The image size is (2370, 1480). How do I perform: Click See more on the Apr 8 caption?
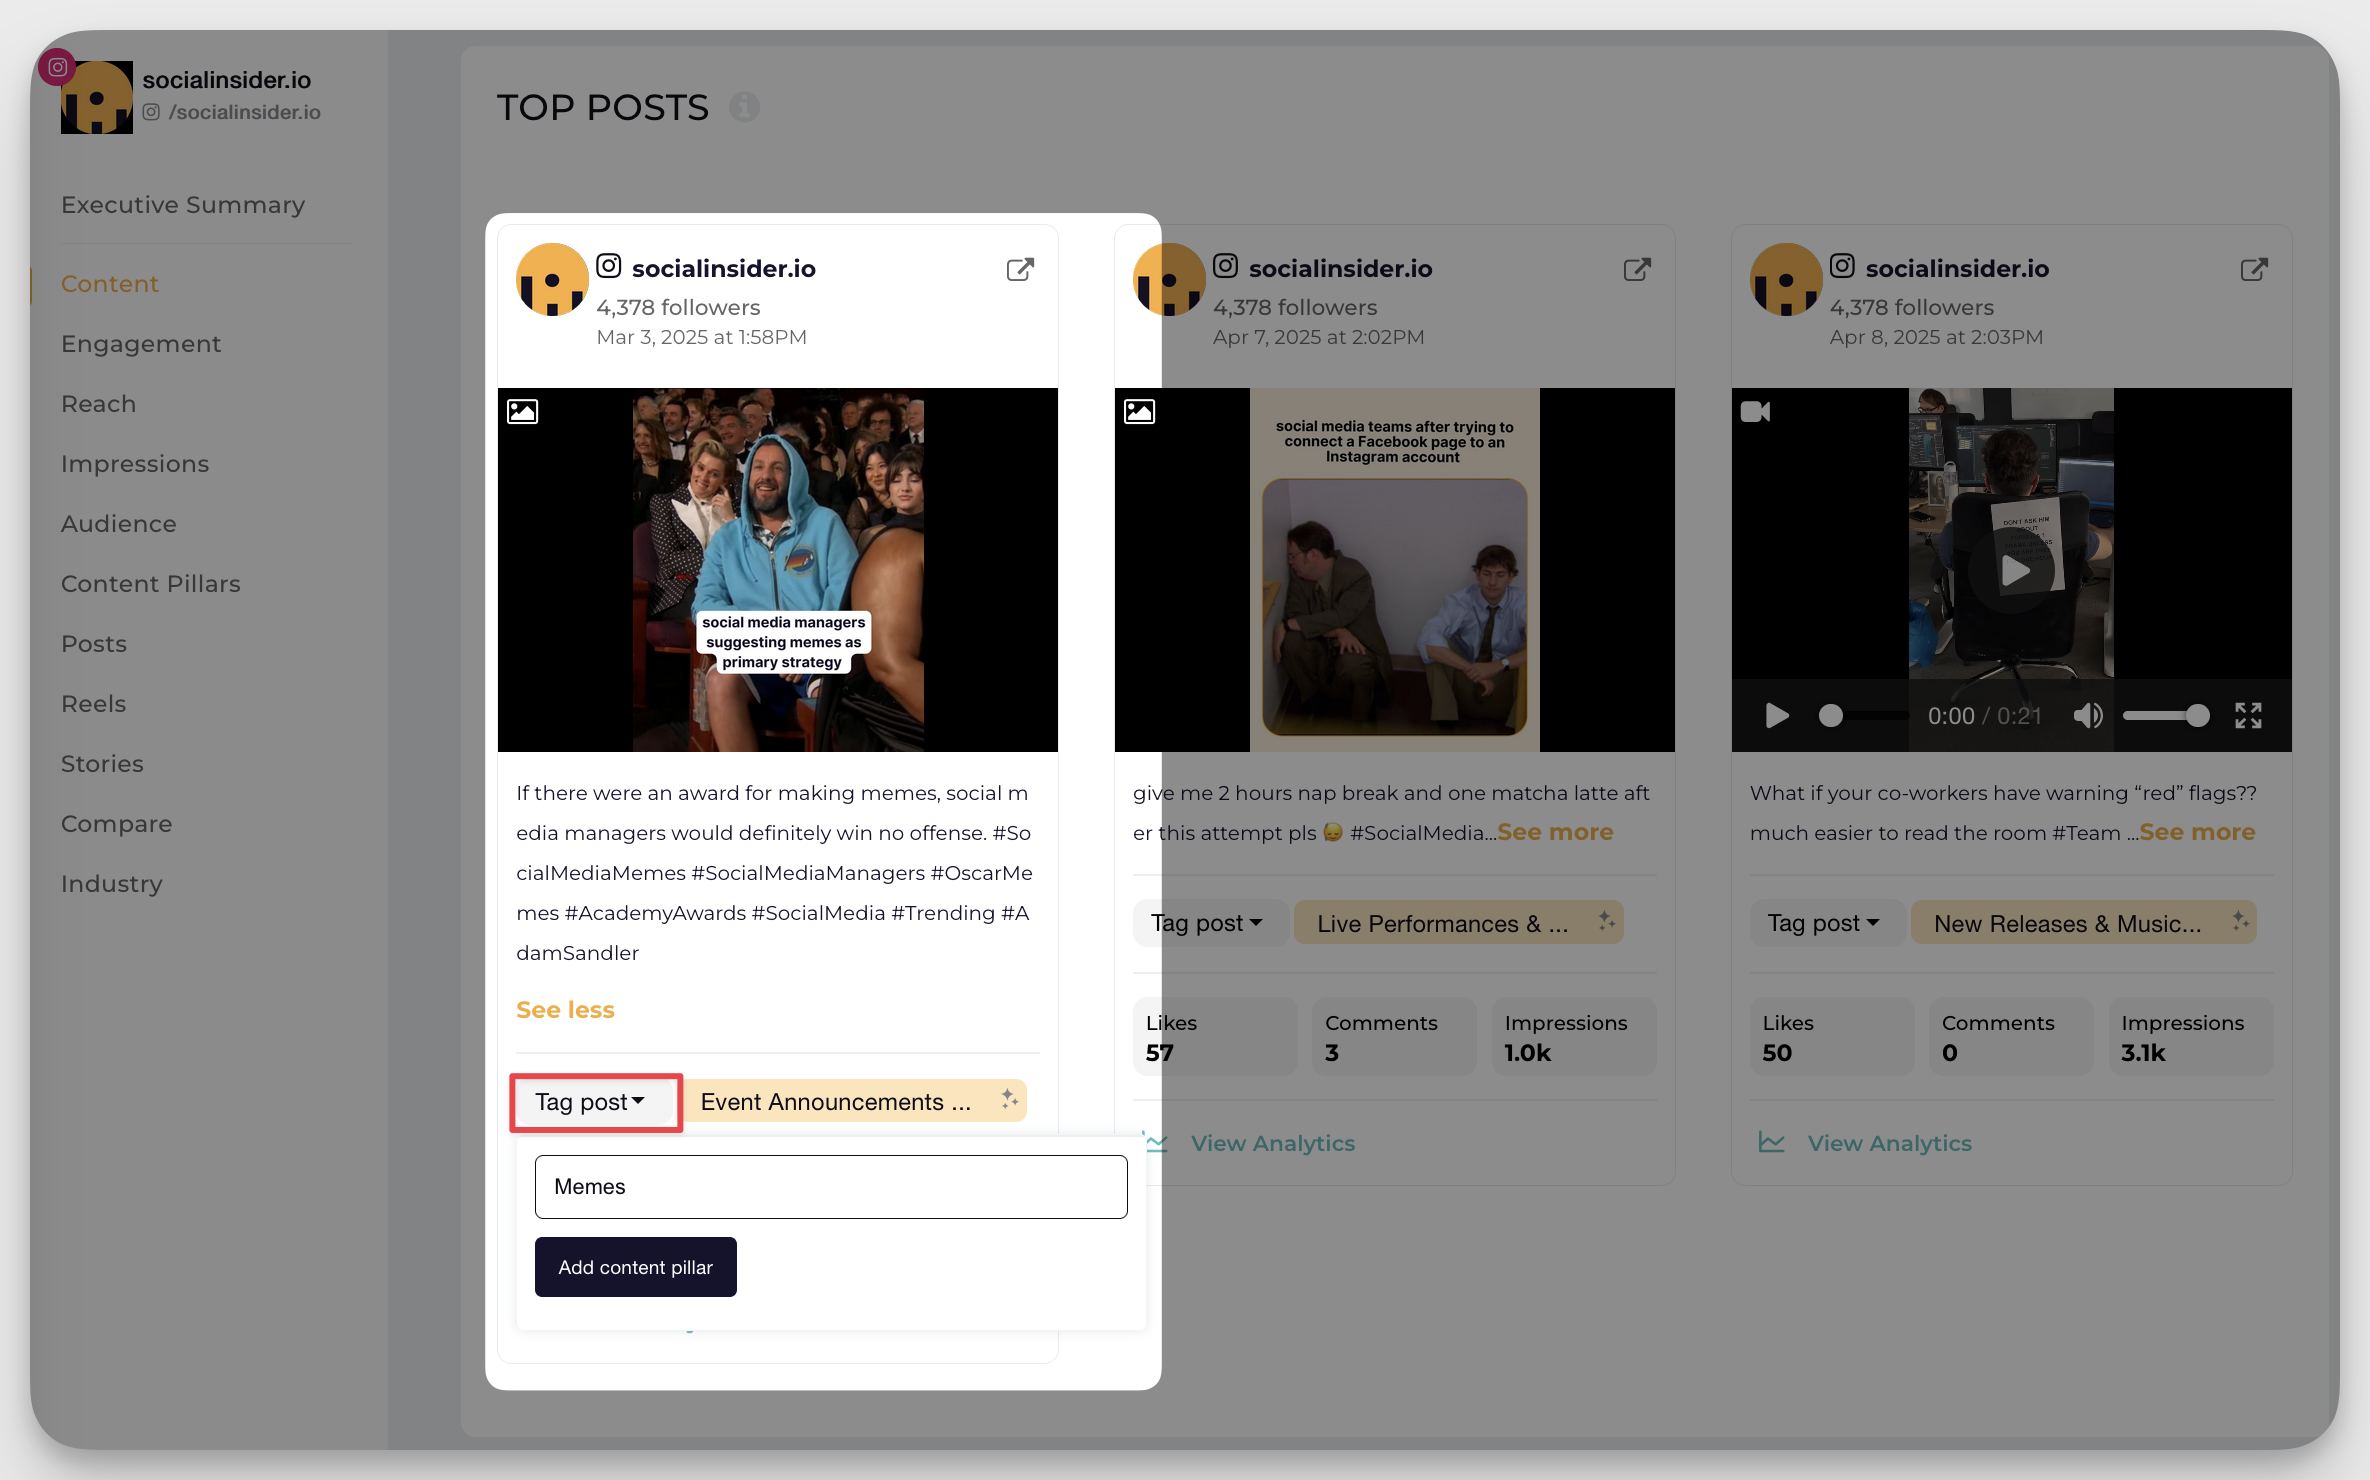2197,832
